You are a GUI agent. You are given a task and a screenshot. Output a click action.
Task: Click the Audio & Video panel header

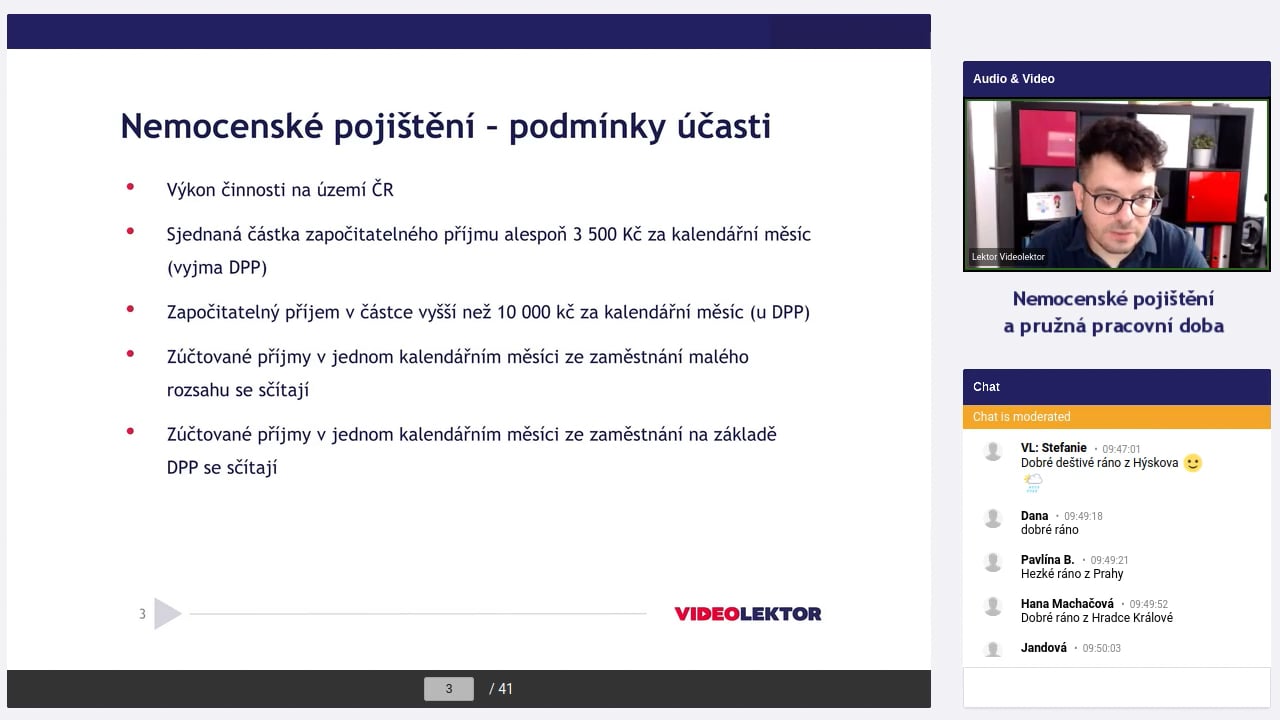pyautogui.click(x=1116, y=79)
